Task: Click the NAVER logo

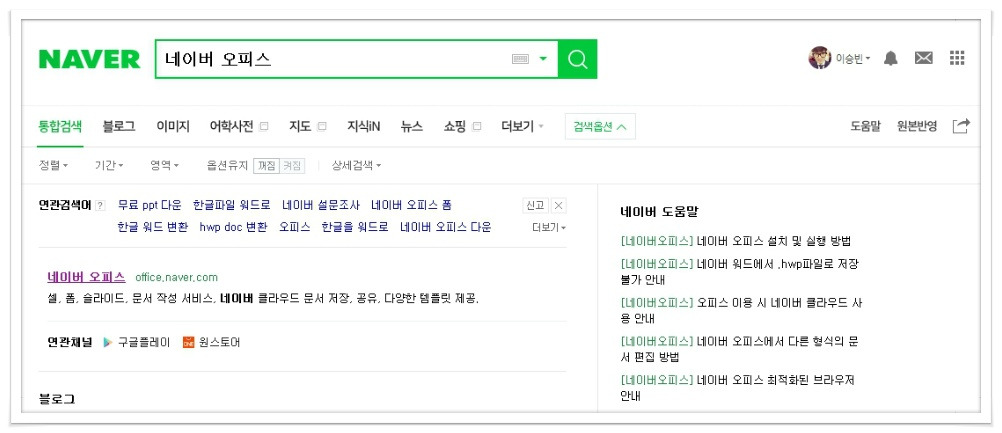Action: pos(89,59)
